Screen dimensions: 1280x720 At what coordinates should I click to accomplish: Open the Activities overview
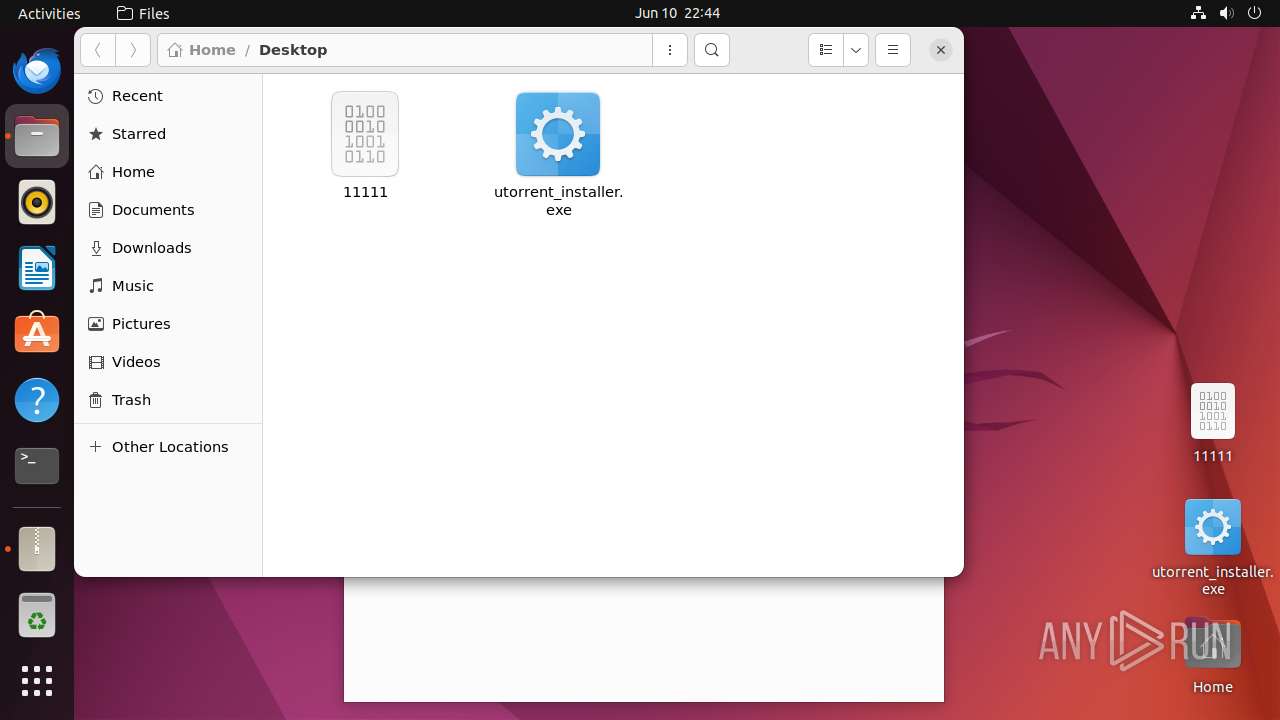tap(49, 13)
